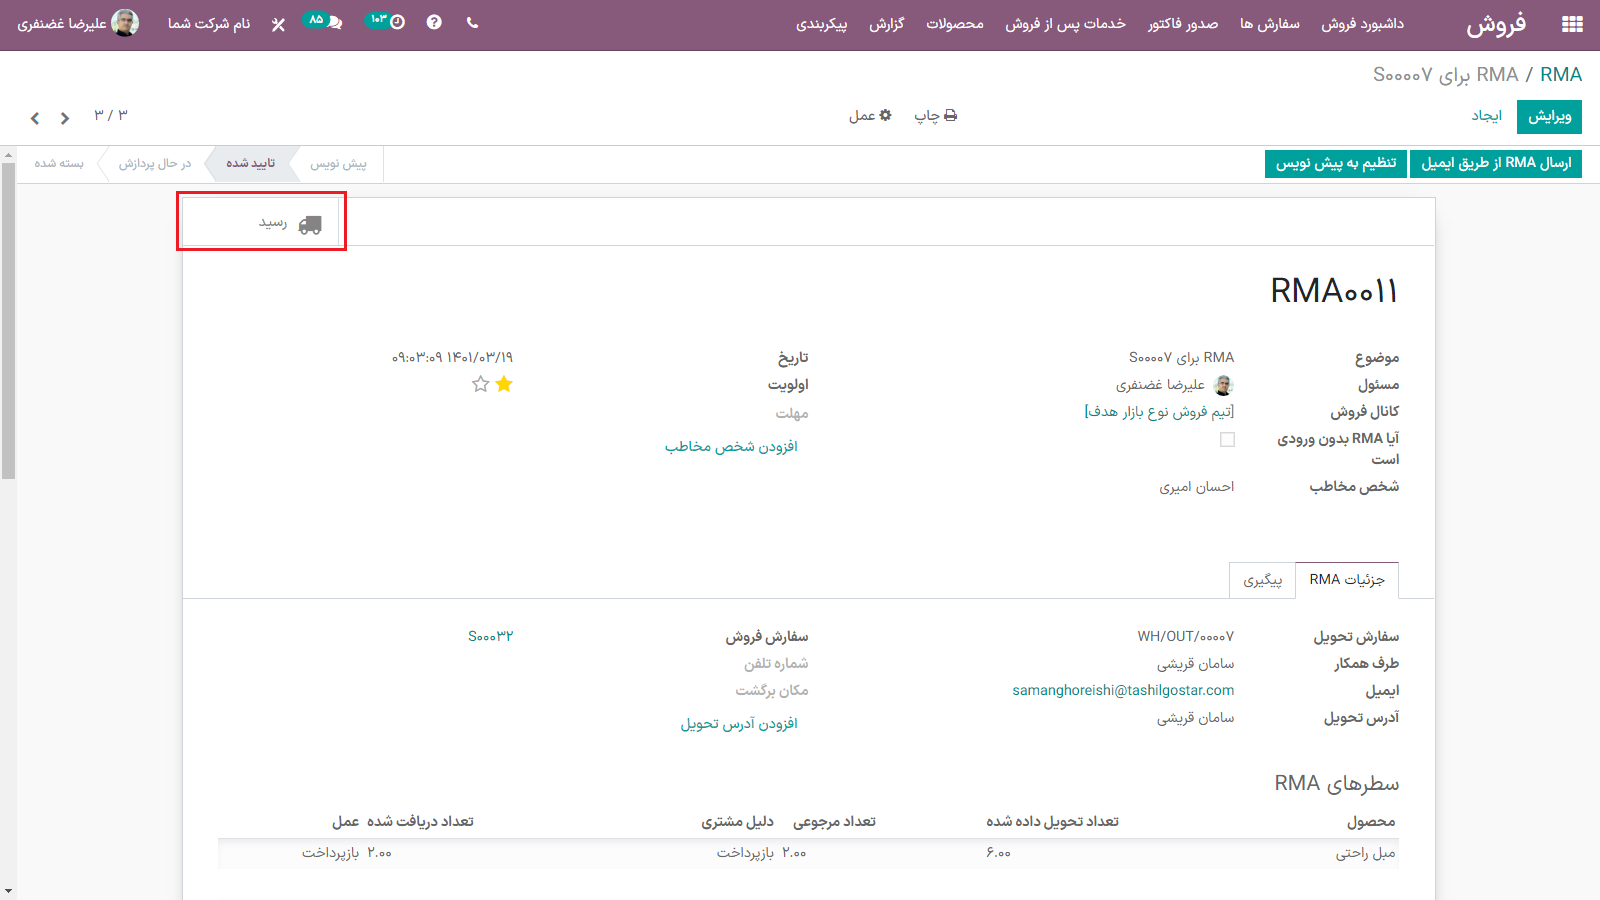Click the تعداد مرجوعی column header

click(834, 821)
